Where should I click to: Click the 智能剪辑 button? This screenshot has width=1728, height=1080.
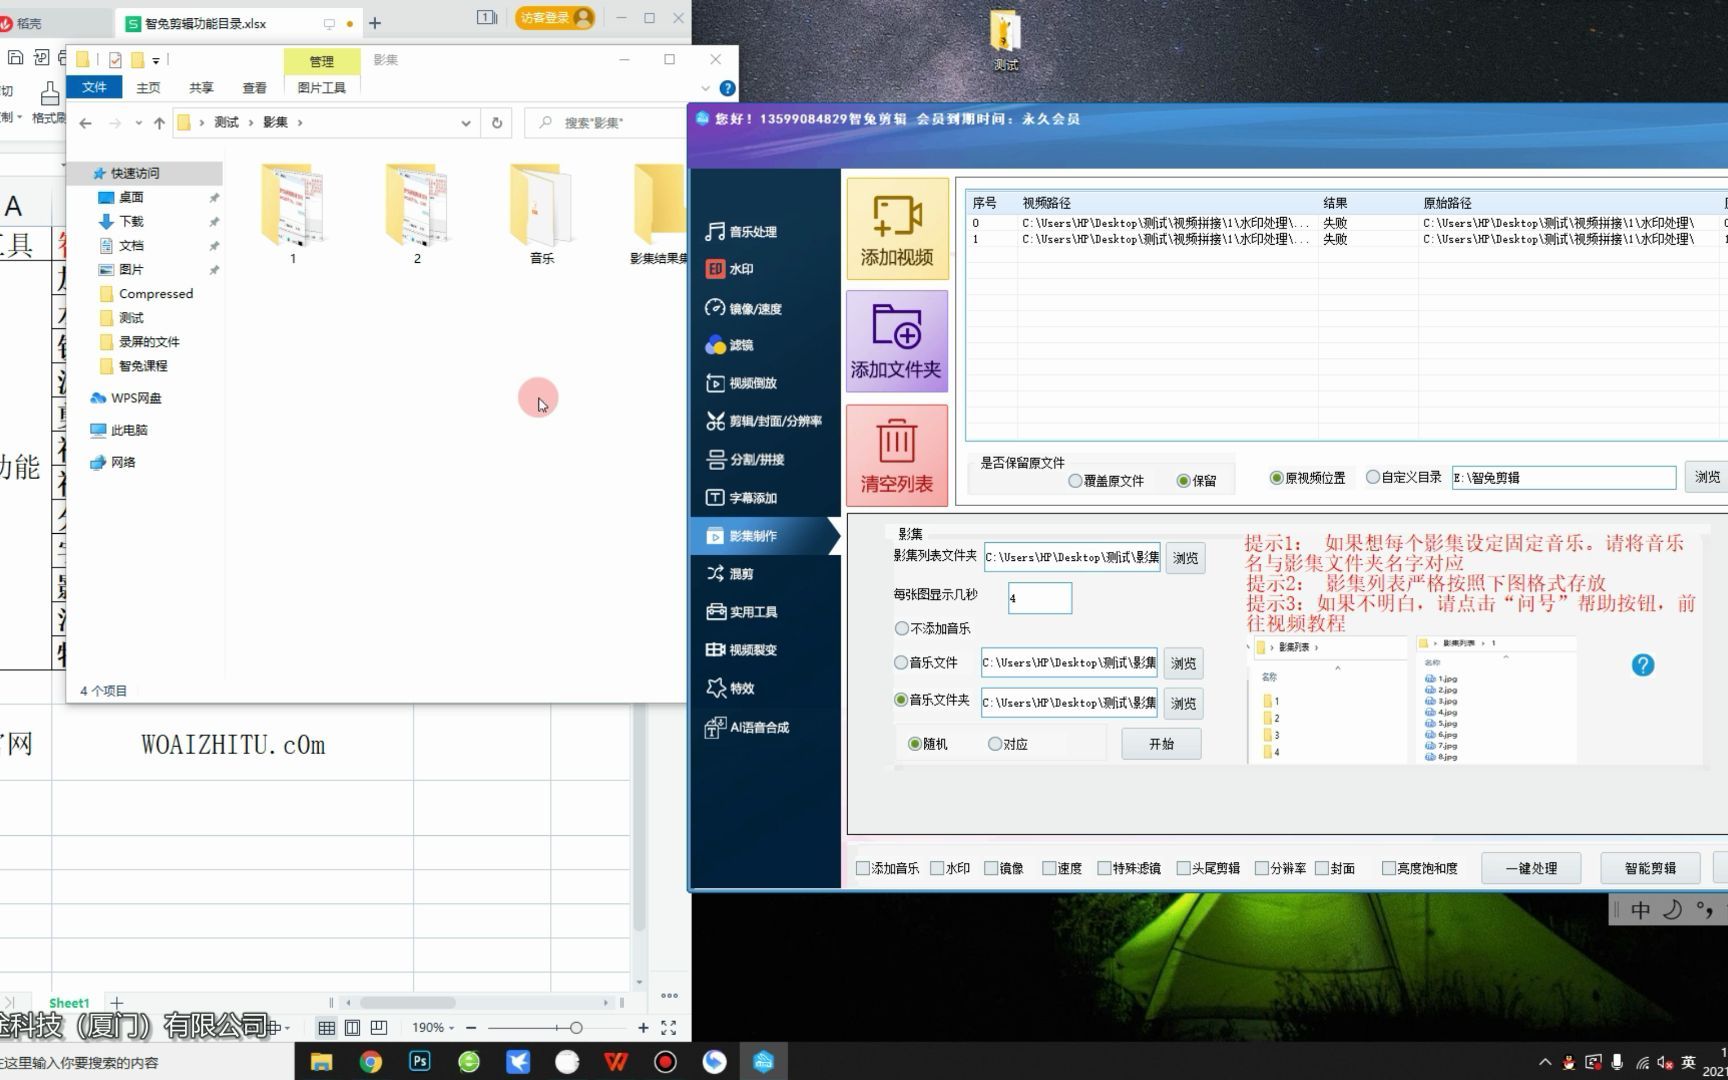click(x=1650, y=868)
